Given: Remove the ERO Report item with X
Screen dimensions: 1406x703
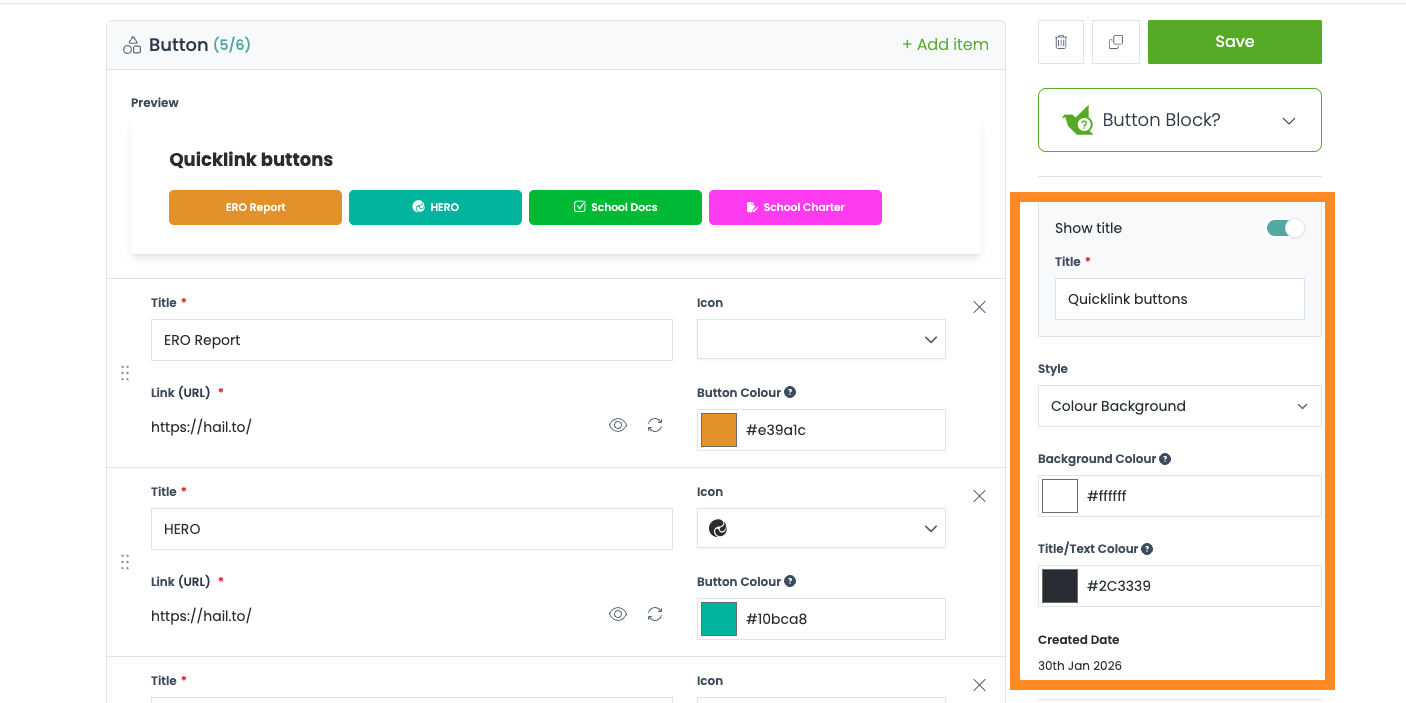Looking at the screenshot, I should coord(980,307).
